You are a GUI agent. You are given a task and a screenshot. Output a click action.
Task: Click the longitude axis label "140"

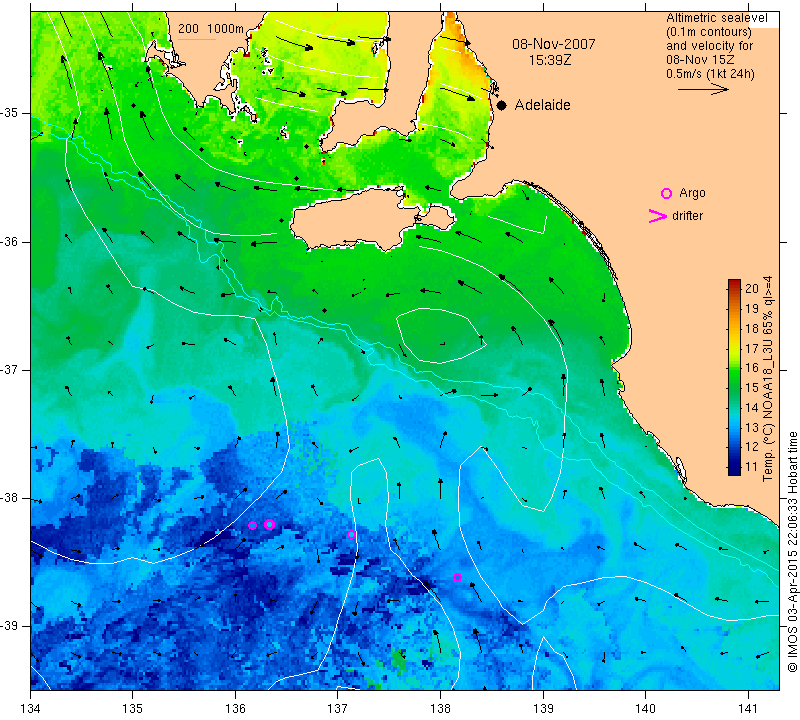tap(645, 708)
